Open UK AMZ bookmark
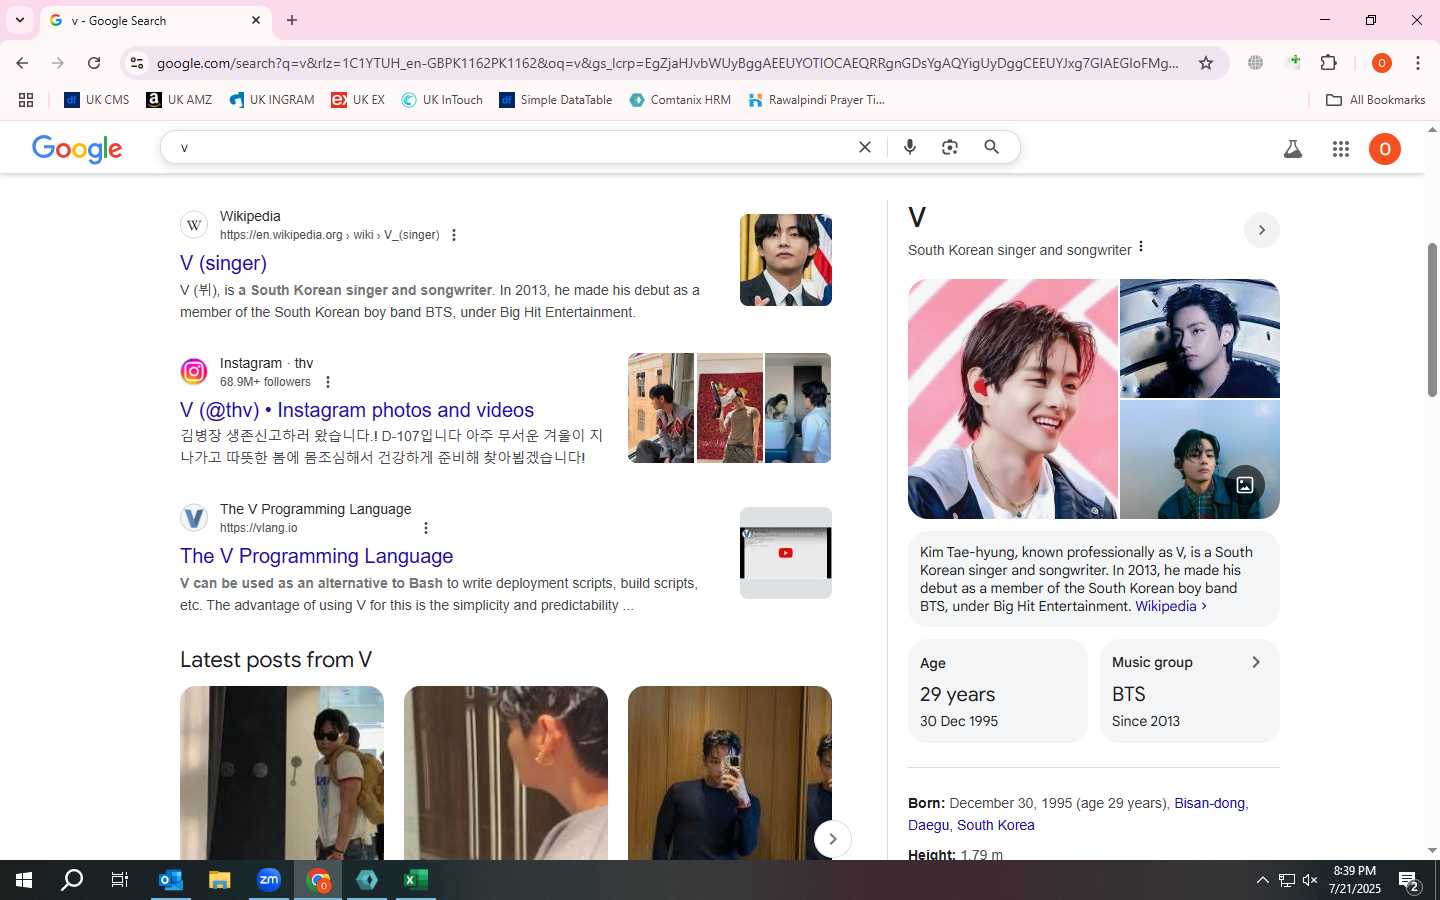Image resolution: width=1440 pixels, height=900 pixels. coord(179,100)
